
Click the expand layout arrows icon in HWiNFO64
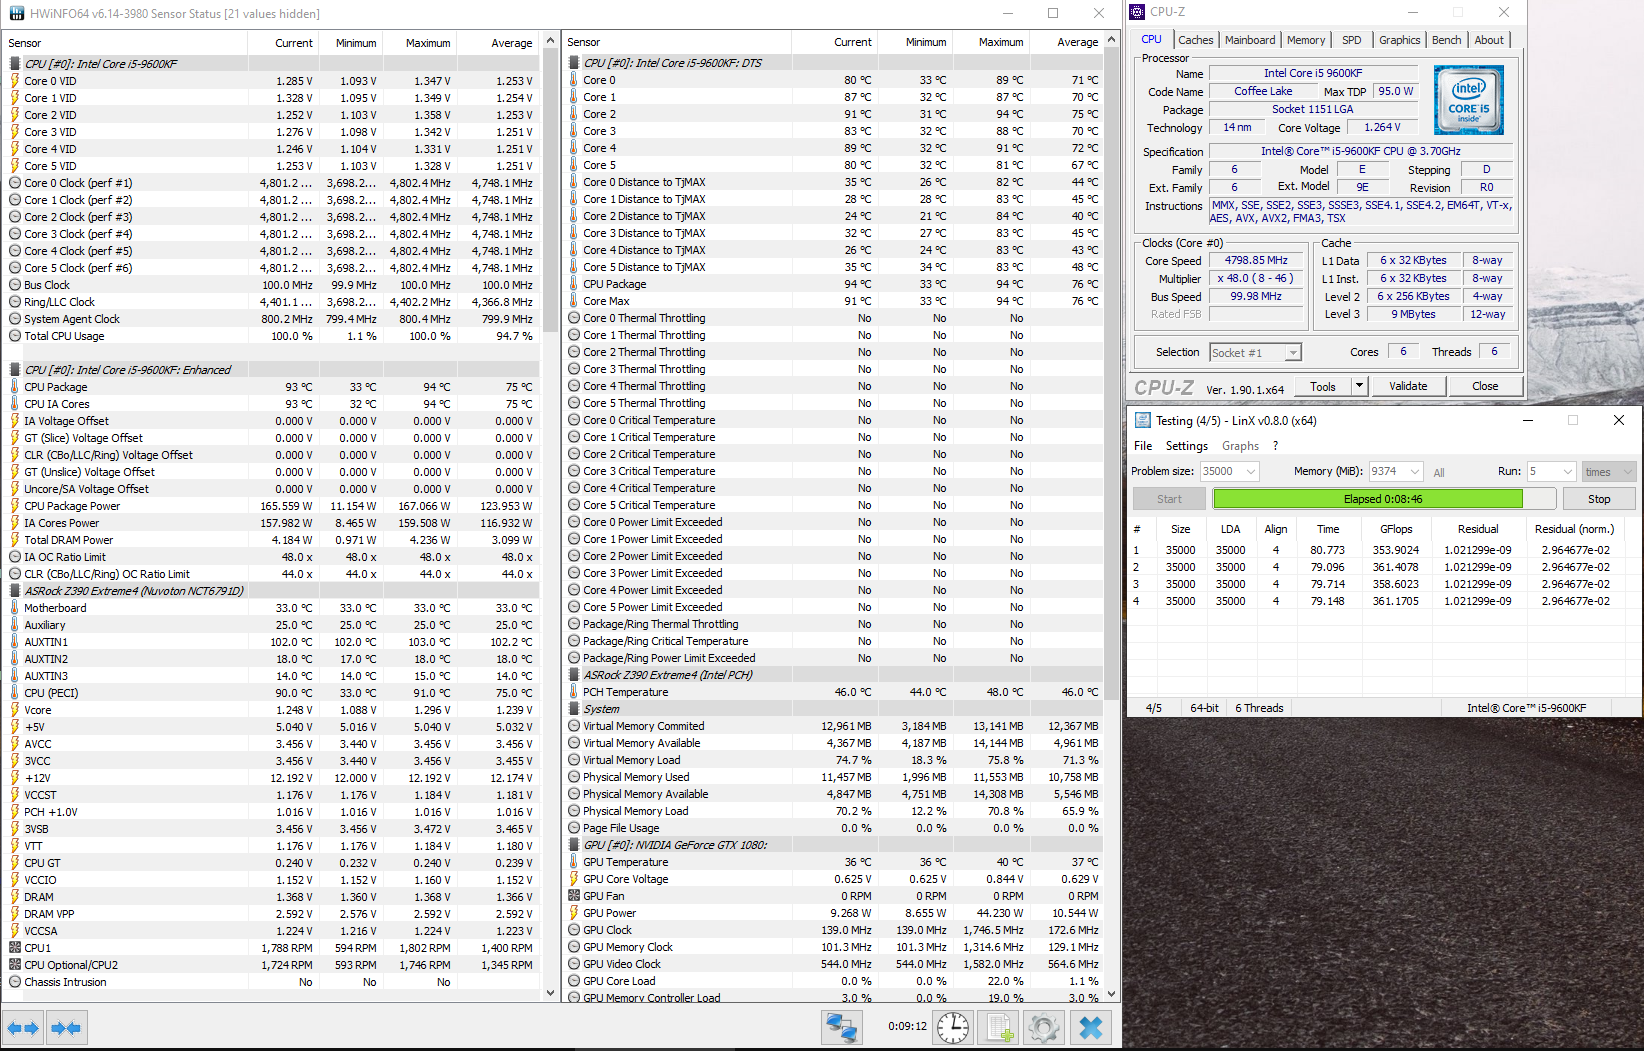pos(23,1027)
